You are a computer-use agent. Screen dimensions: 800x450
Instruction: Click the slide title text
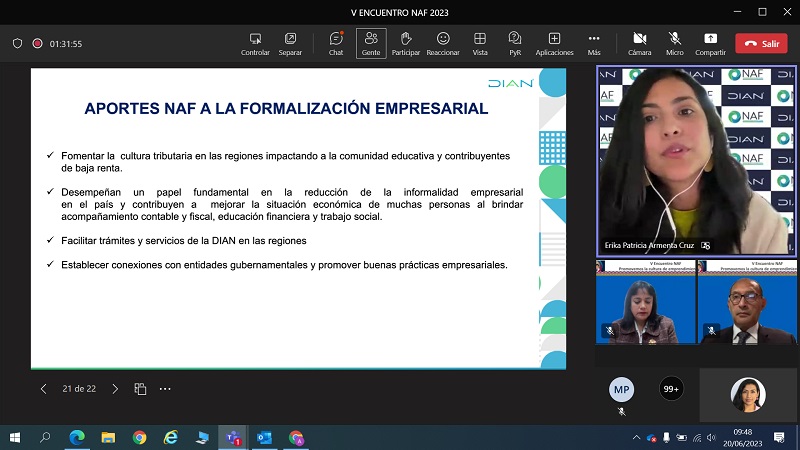286,109
